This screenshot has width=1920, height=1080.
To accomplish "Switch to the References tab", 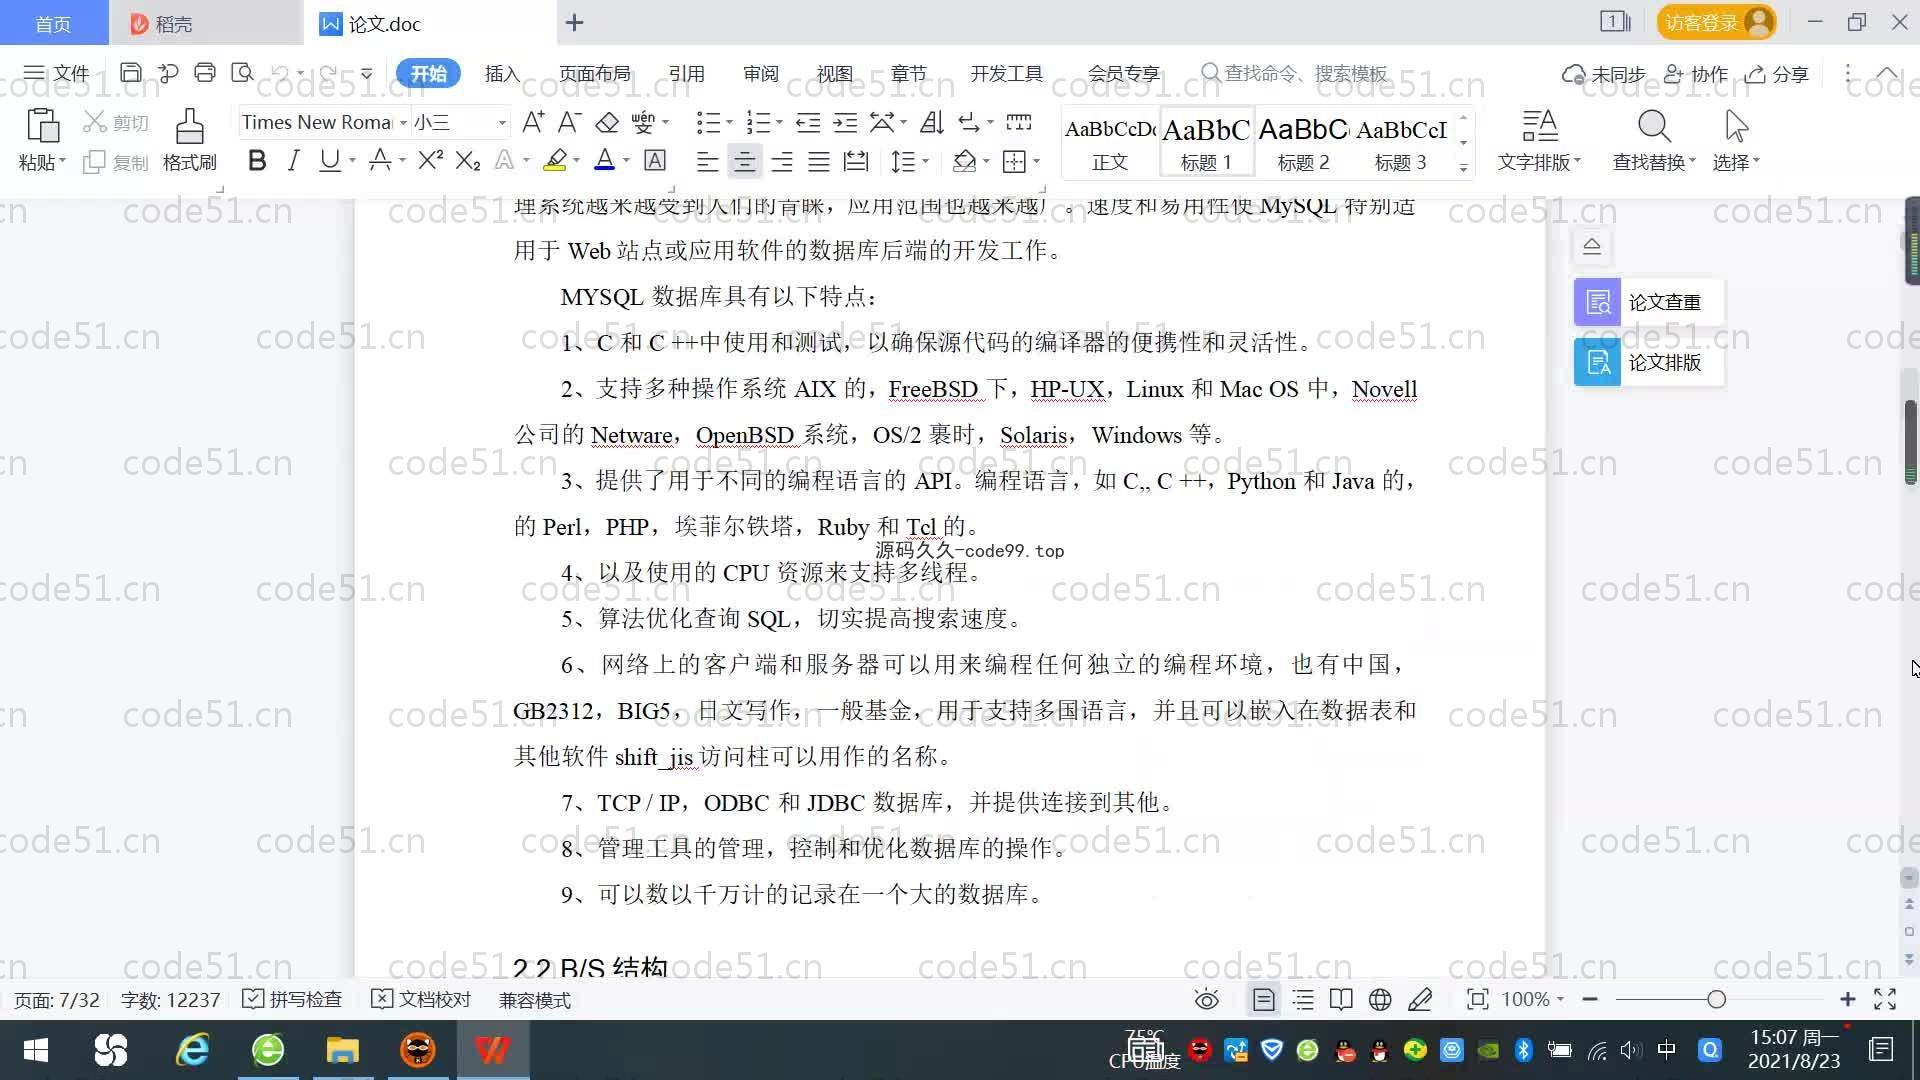I will pyautogui.click(x=686, y=73).
